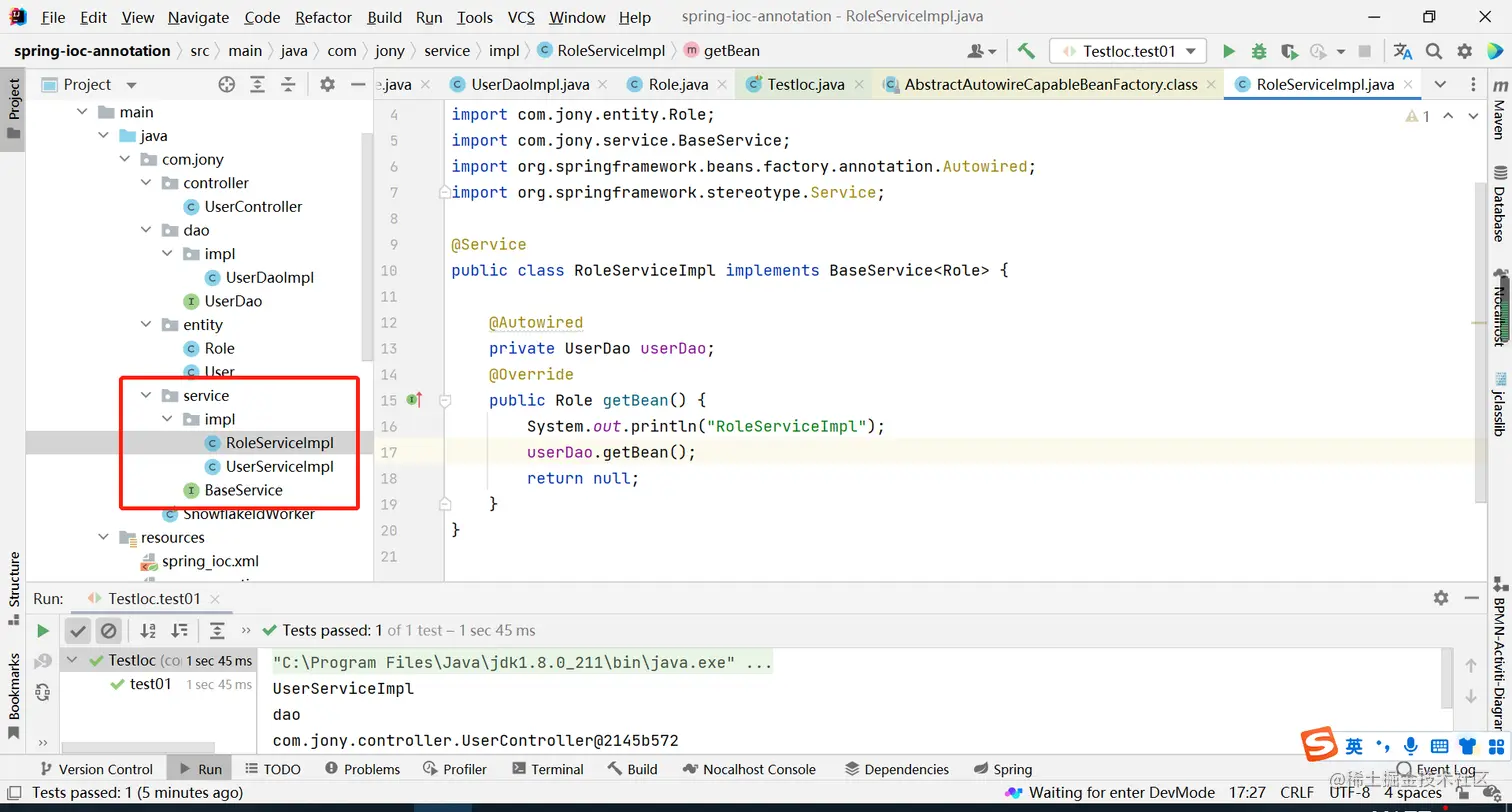Select opened file in Project tree icon

tap(227, 85)
